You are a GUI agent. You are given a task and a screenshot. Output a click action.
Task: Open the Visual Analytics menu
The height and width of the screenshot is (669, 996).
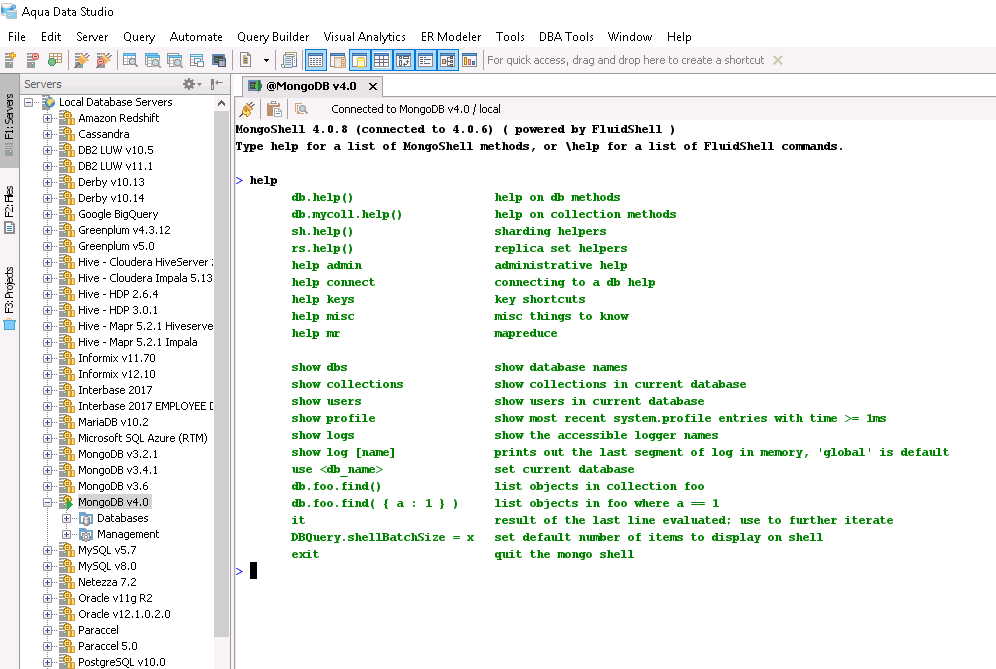(364, 37)
